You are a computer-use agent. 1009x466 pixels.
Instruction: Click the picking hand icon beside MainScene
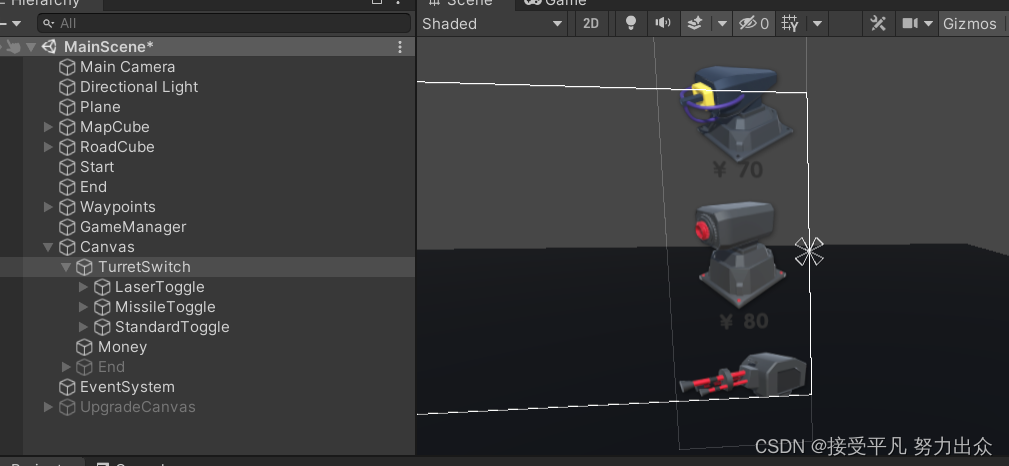(12, 47)
